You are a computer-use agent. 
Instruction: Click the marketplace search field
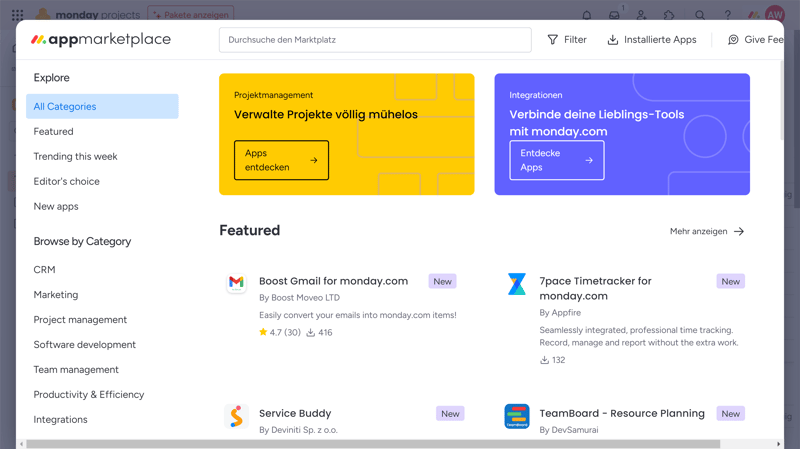375,40
